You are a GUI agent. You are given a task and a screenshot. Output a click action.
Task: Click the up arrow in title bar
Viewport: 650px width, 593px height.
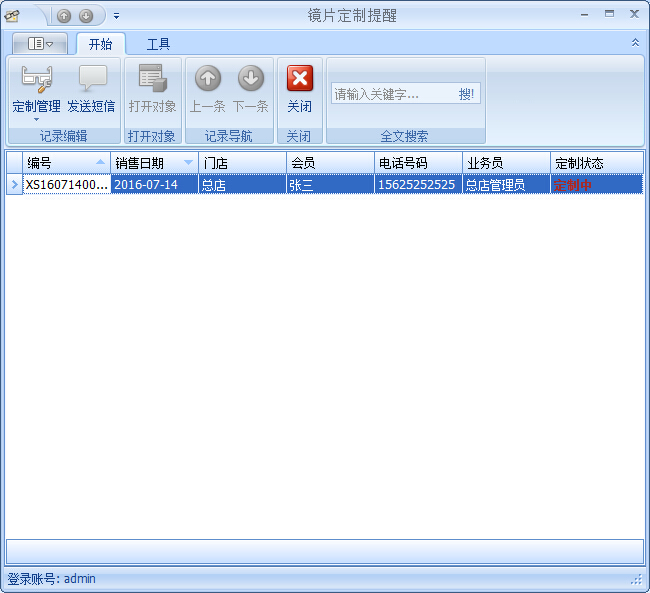[64, 15]
